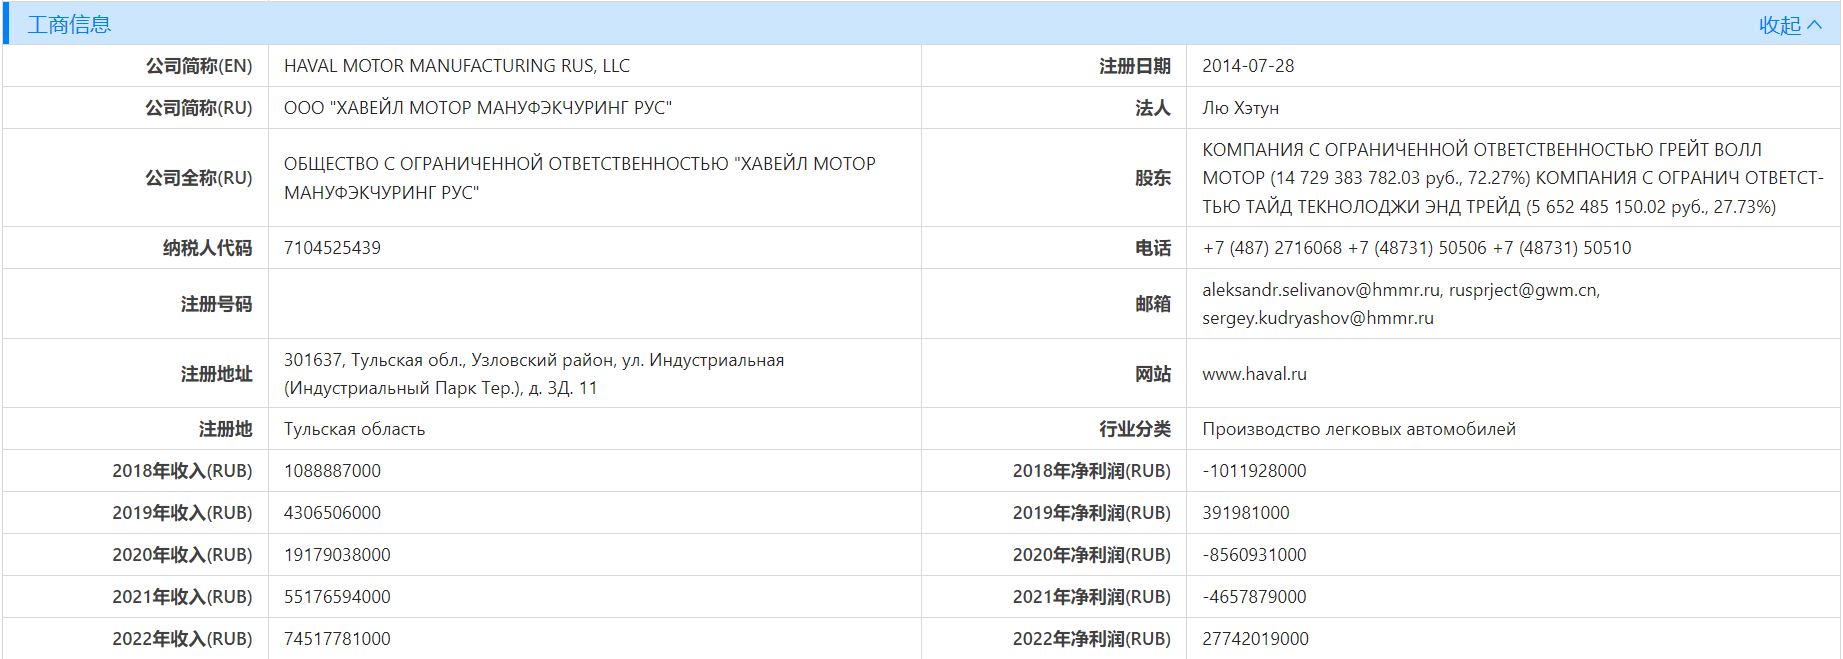
Task: Select the registration date 2014-07-28
Action: tap(1248, 66)
